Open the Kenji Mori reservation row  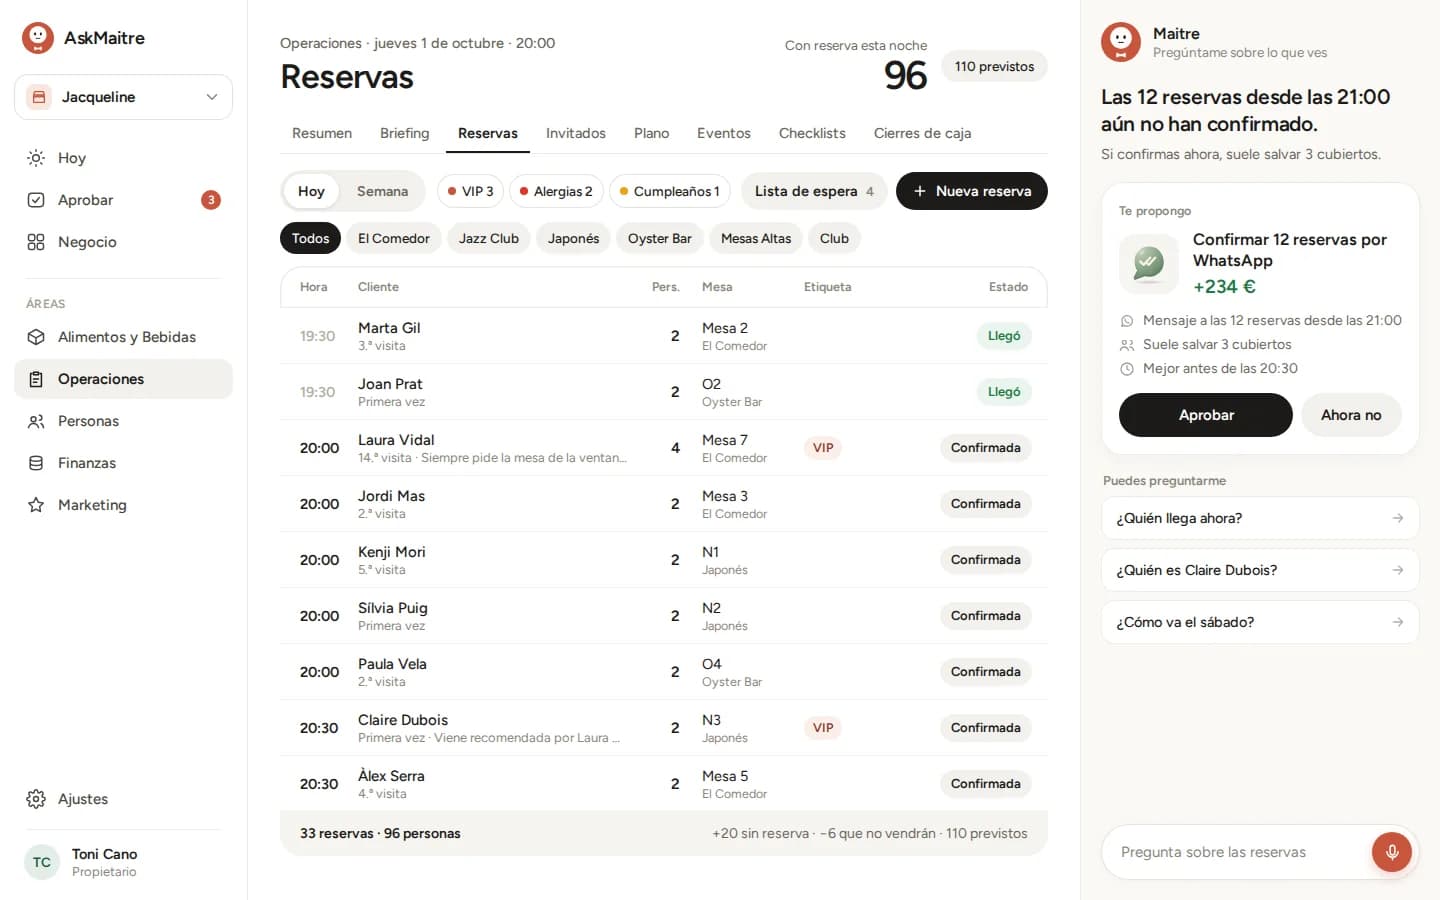[x=664, y=560]
